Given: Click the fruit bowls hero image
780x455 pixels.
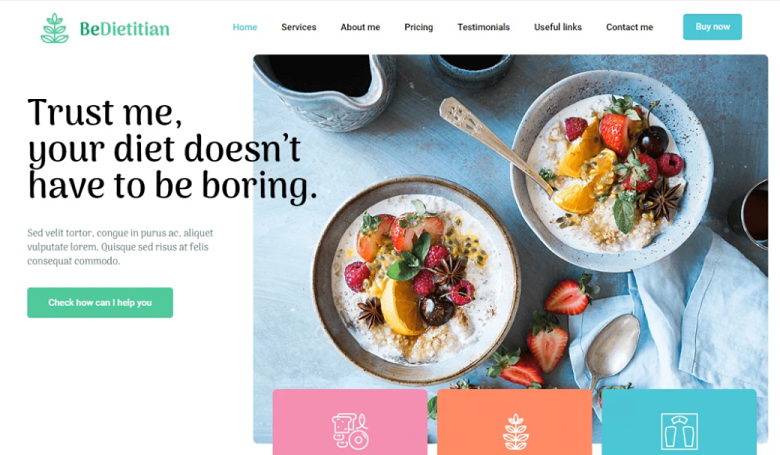Looking at the screenshot, I should point(510,224).
